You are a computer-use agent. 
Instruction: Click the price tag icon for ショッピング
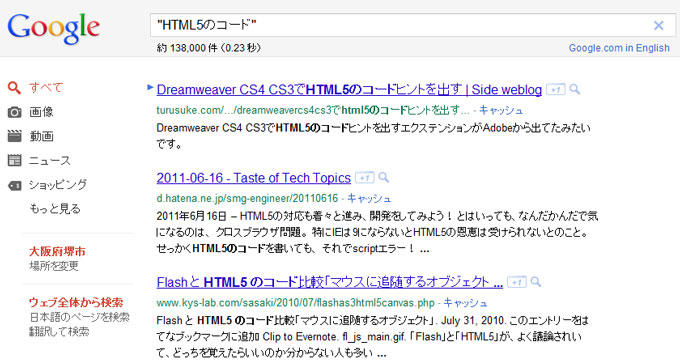[x=14, y=186]
